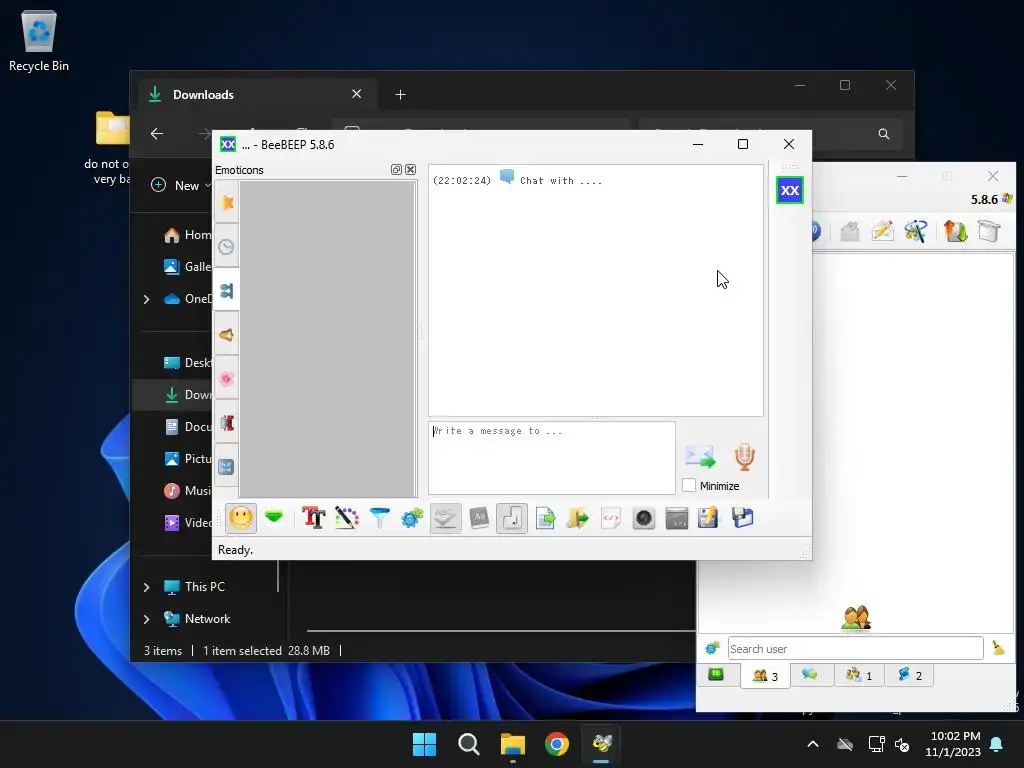This screenshot has width=1024, height=768.
Task: Click the New button in File Explorer
Action: (x=180, y=185)
